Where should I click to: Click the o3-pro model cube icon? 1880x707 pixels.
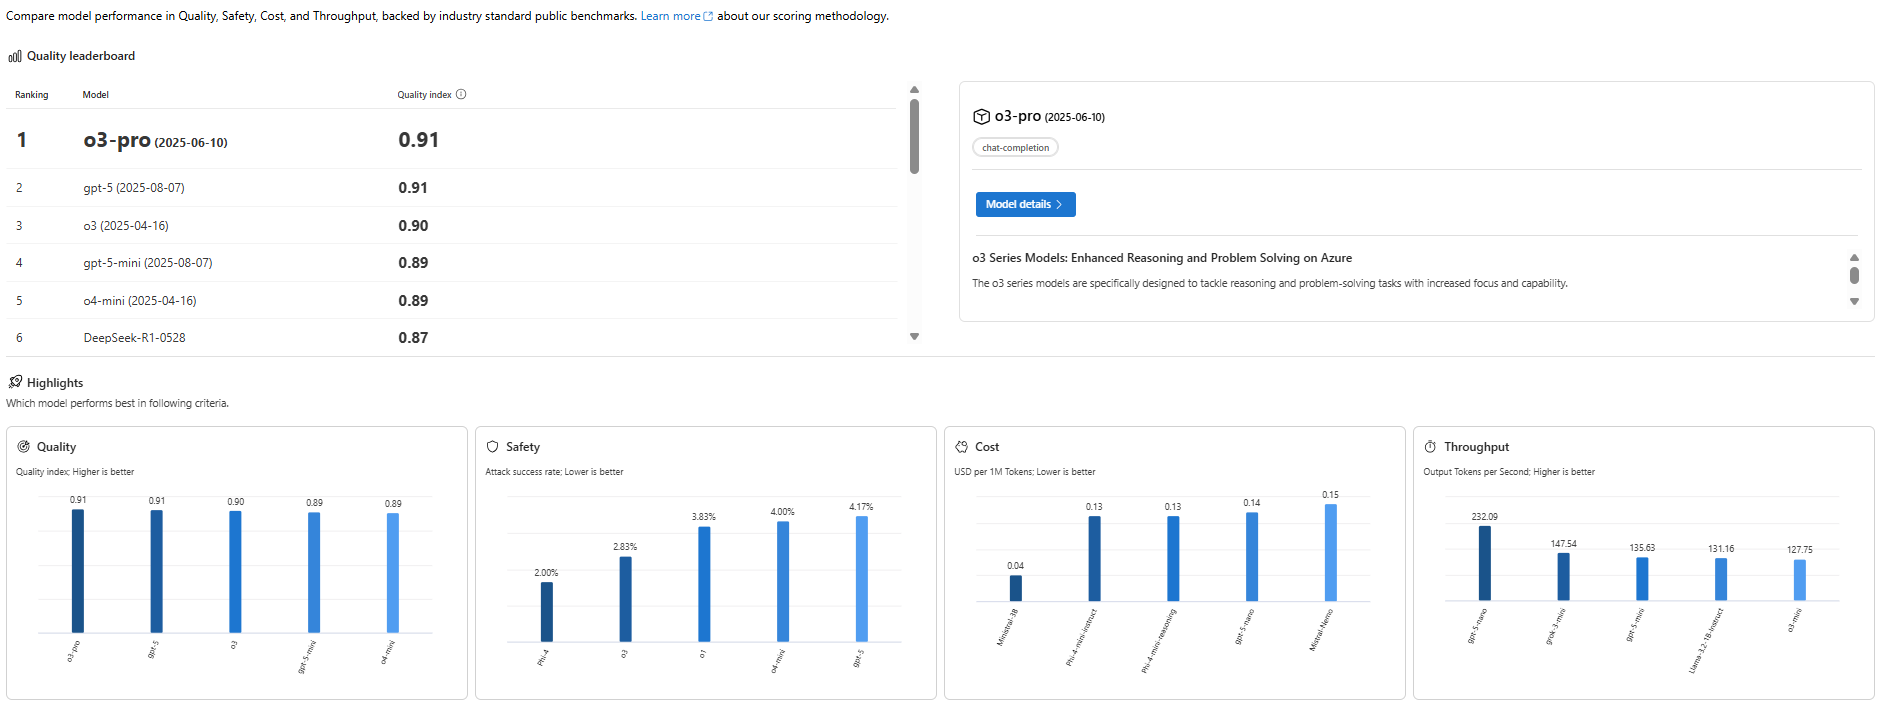(981, 117)
